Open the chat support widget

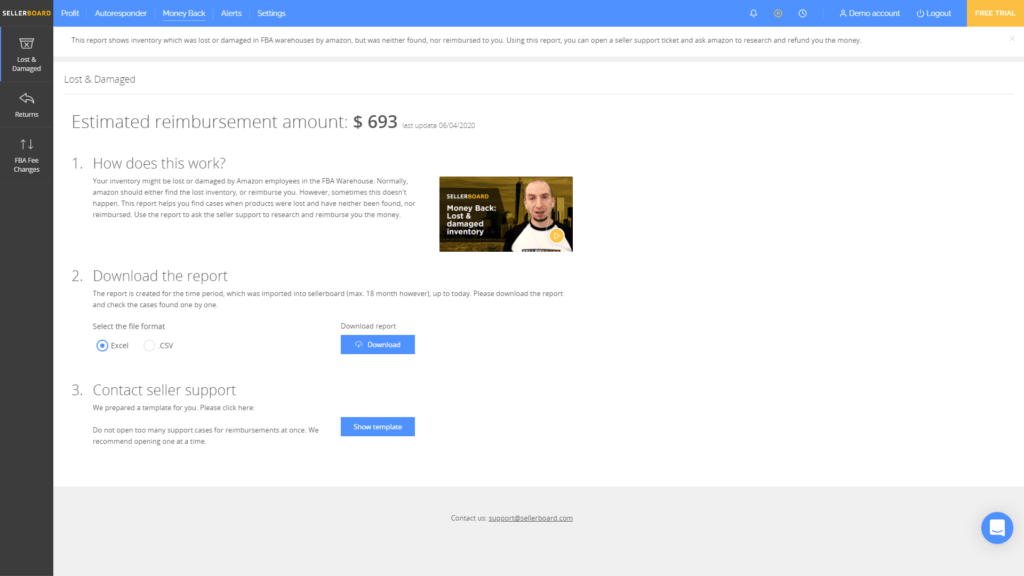997,527
